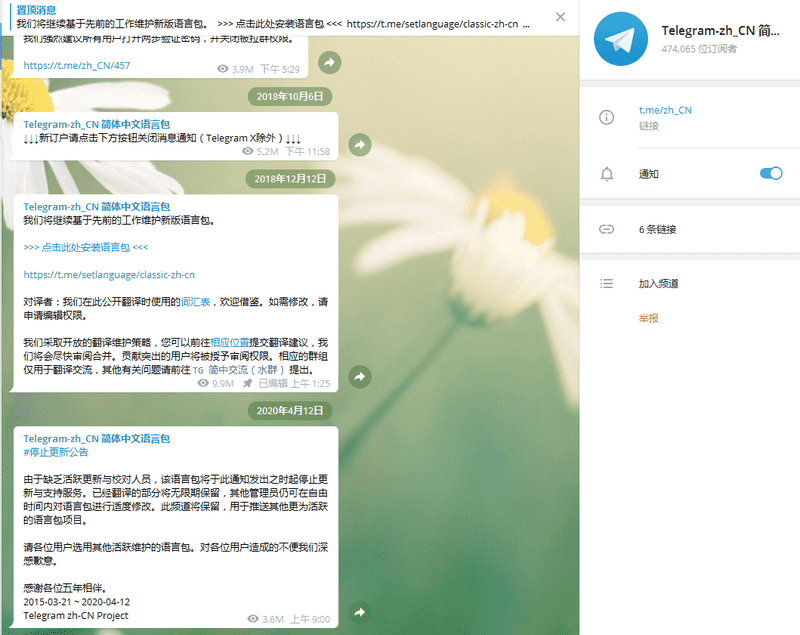Click the 2020年4月12日 date badge
Screen dimensions: 800x635
coord(290,411)
